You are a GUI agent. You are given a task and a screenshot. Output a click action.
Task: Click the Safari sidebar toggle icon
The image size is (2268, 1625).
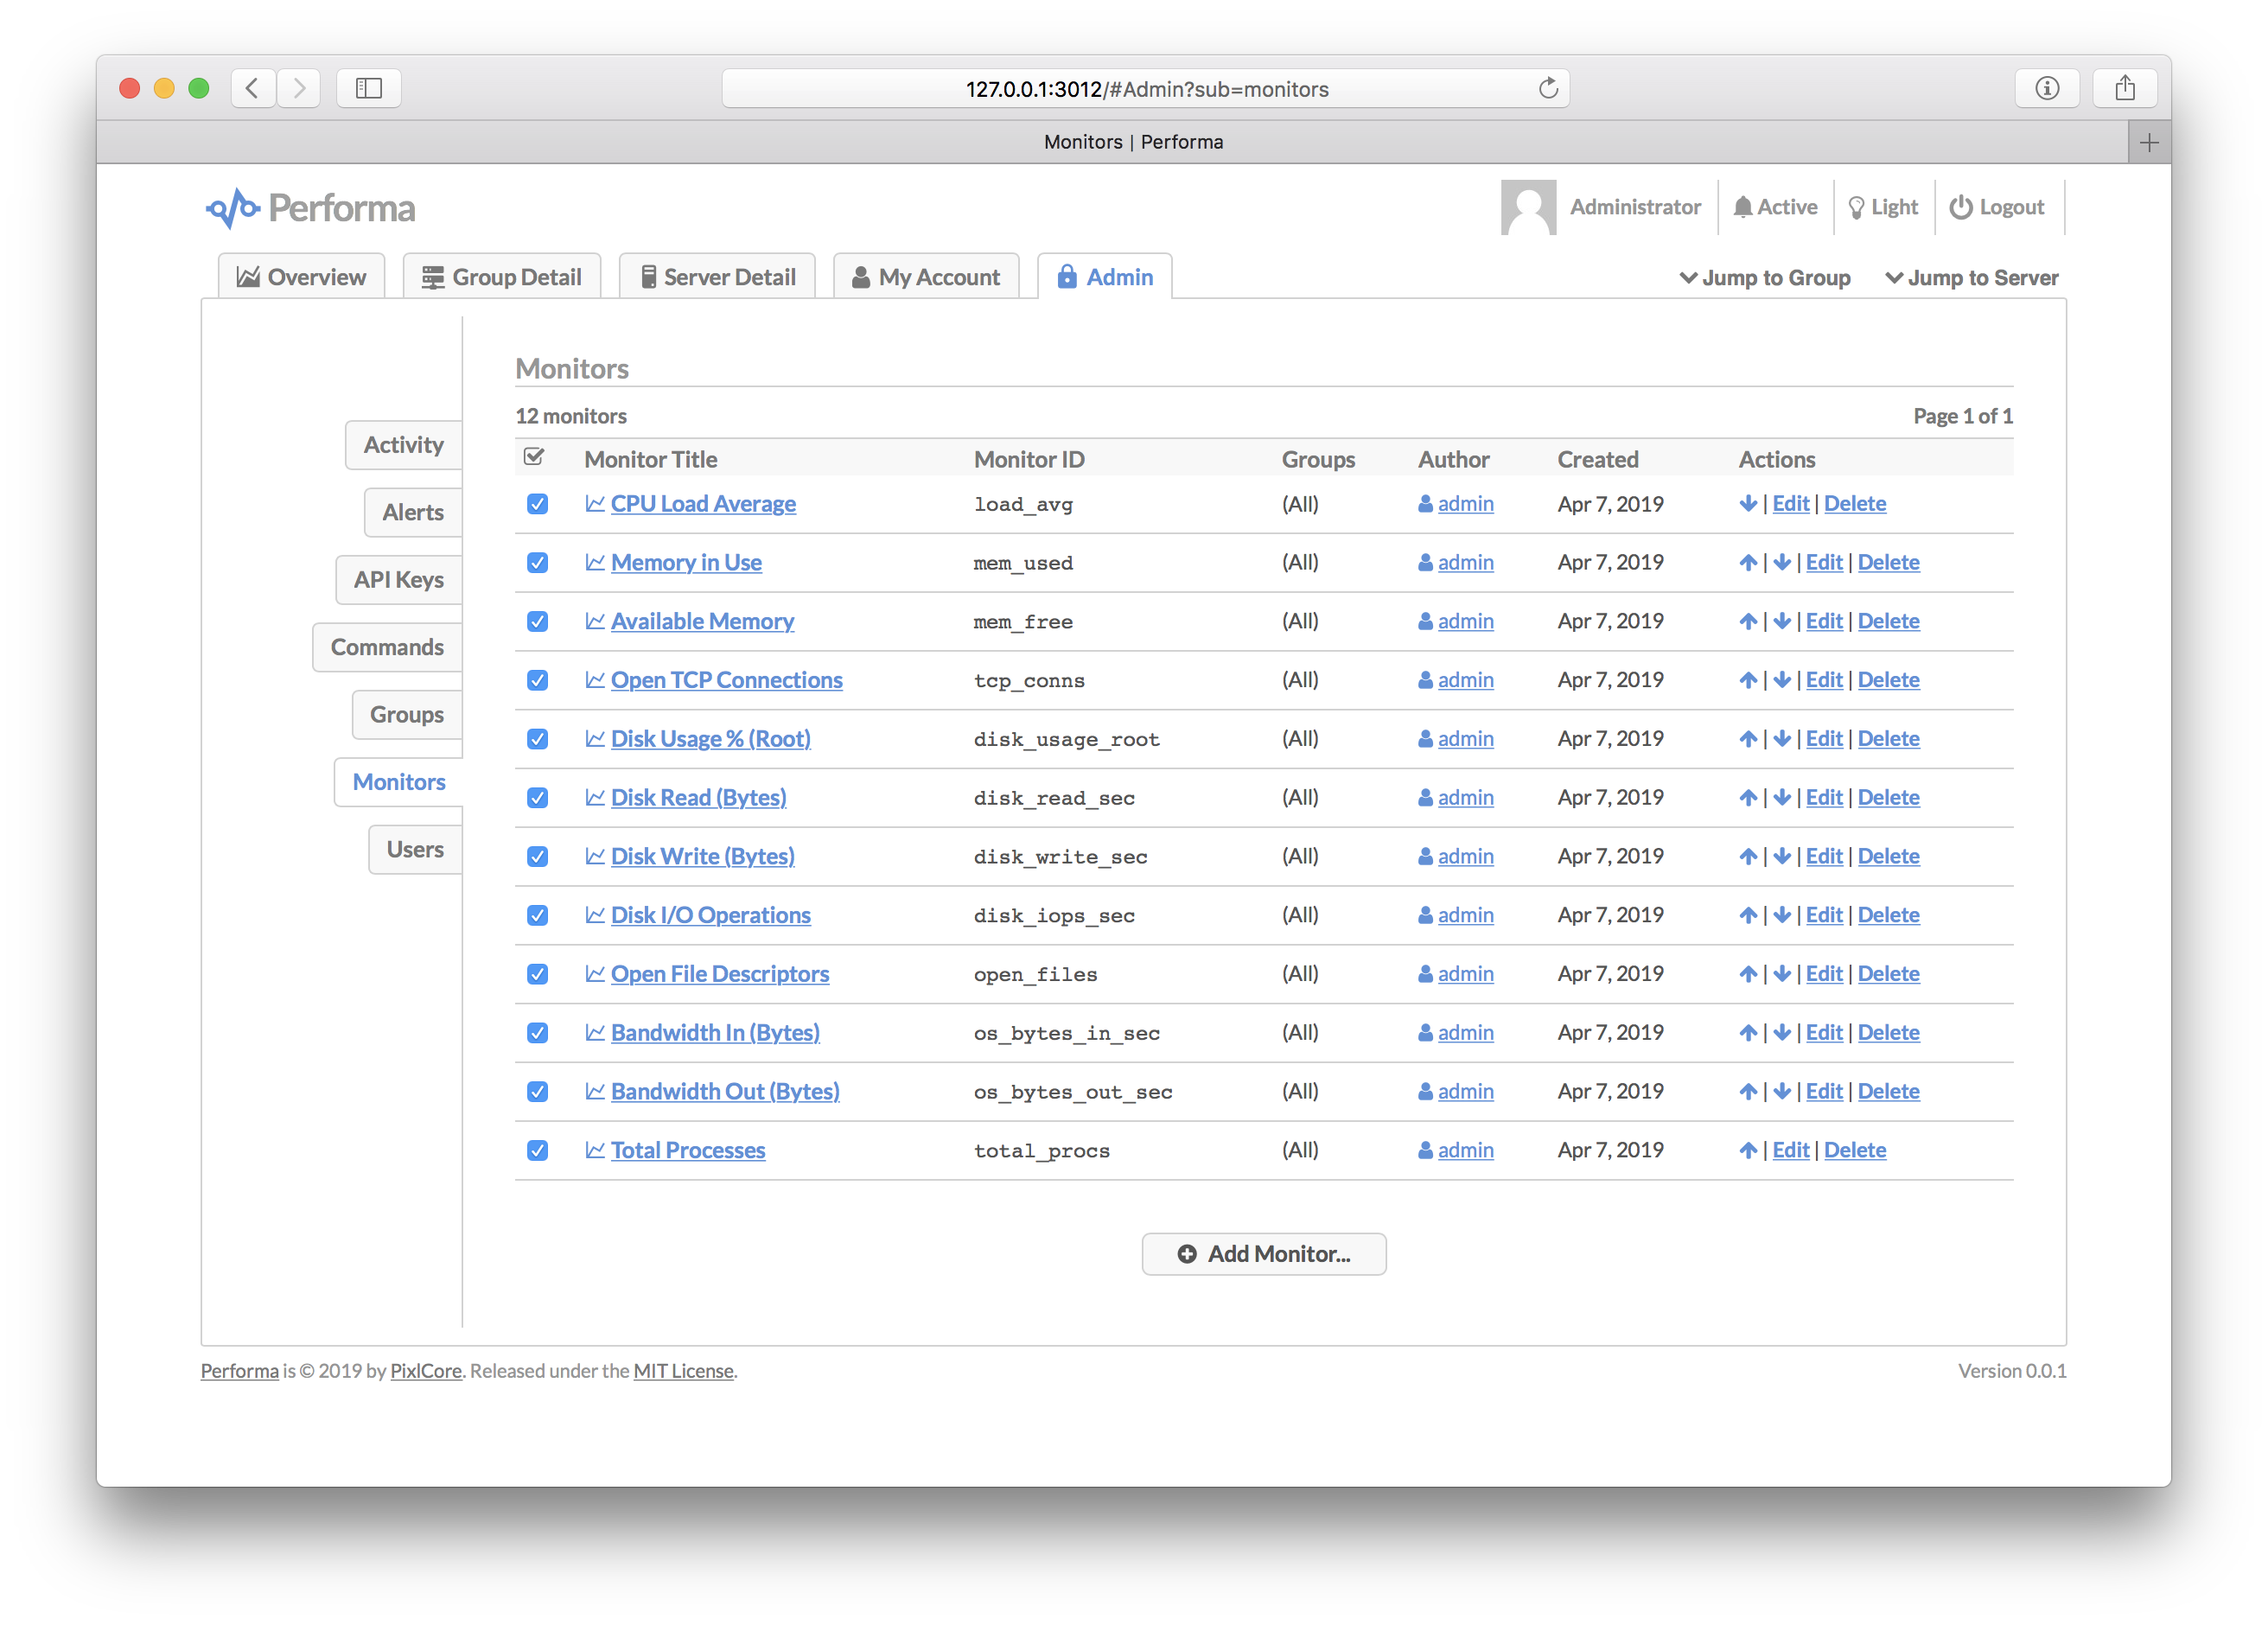point(369,88)
